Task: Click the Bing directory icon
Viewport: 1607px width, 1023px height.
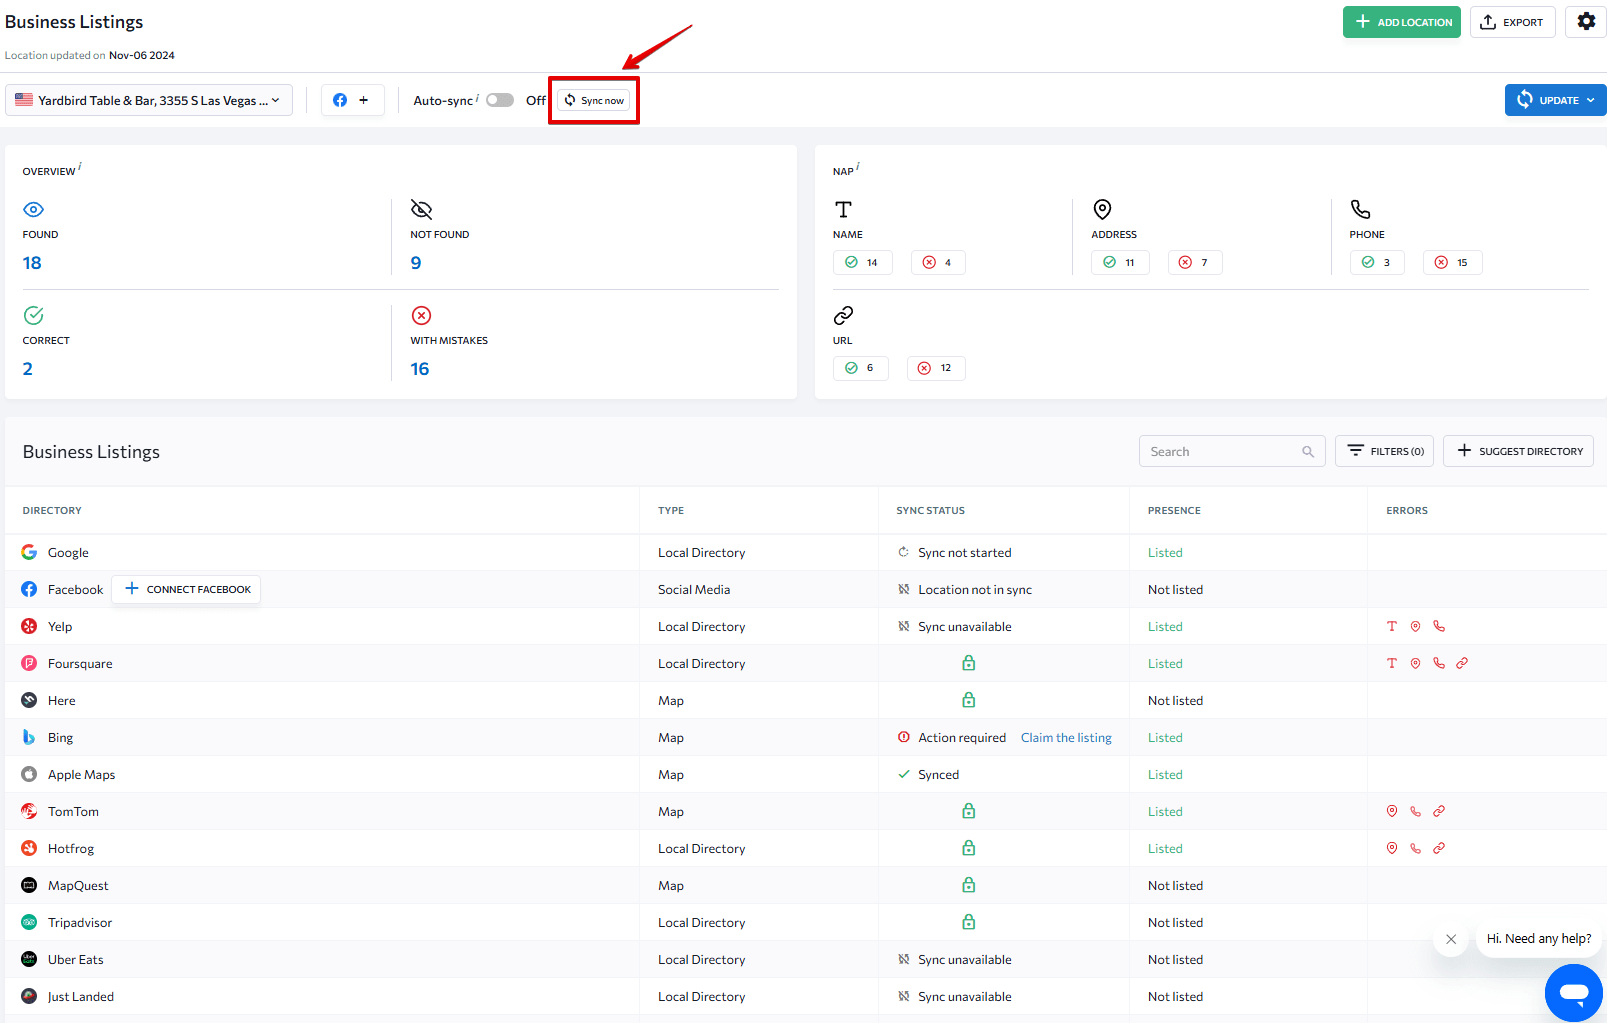Action: point(29,737)
